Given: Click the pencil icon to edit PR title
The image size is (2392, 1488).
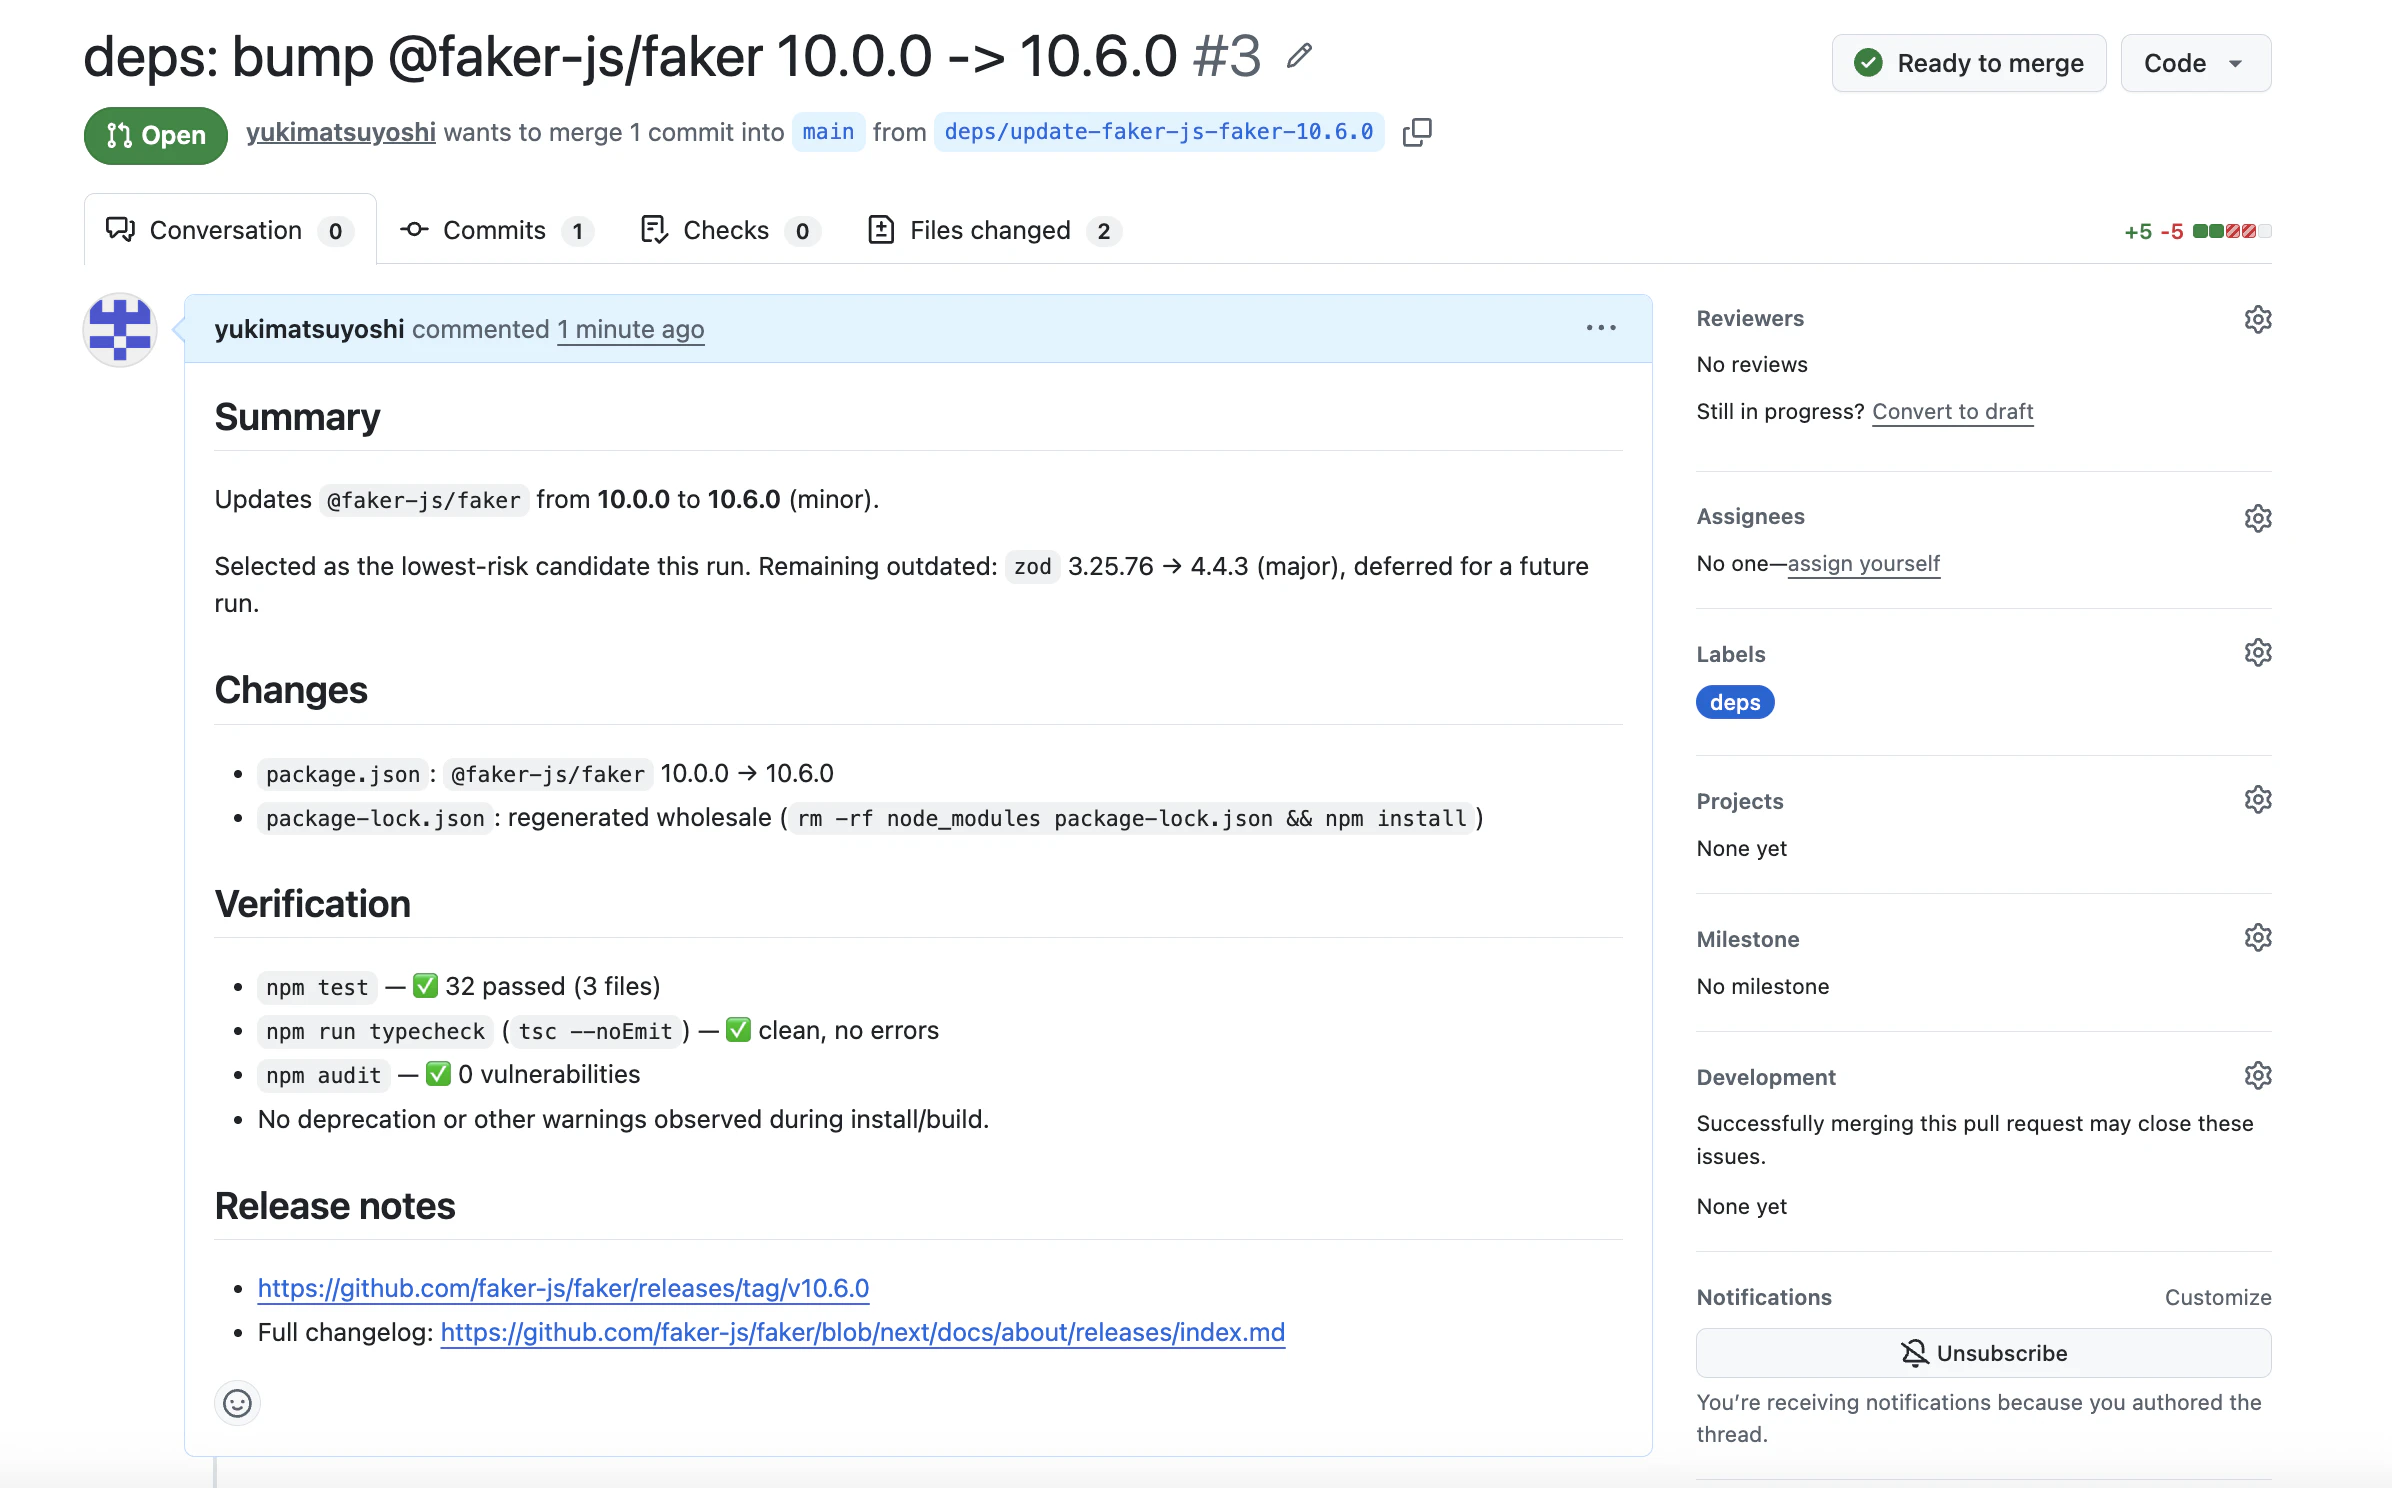Looking at the screenshot, I should click(1299, 56).
